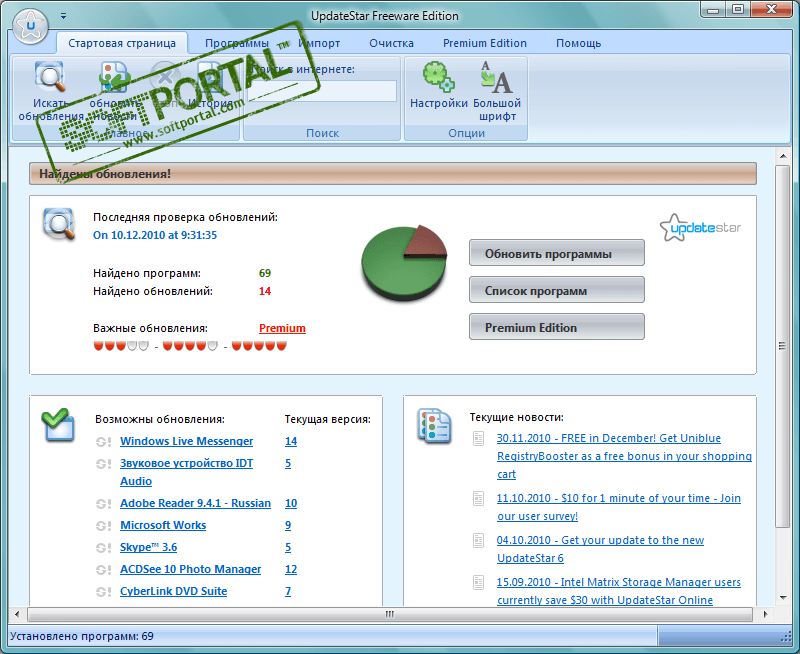
Task: Click Список программ button
Action: tap(557, 290)
